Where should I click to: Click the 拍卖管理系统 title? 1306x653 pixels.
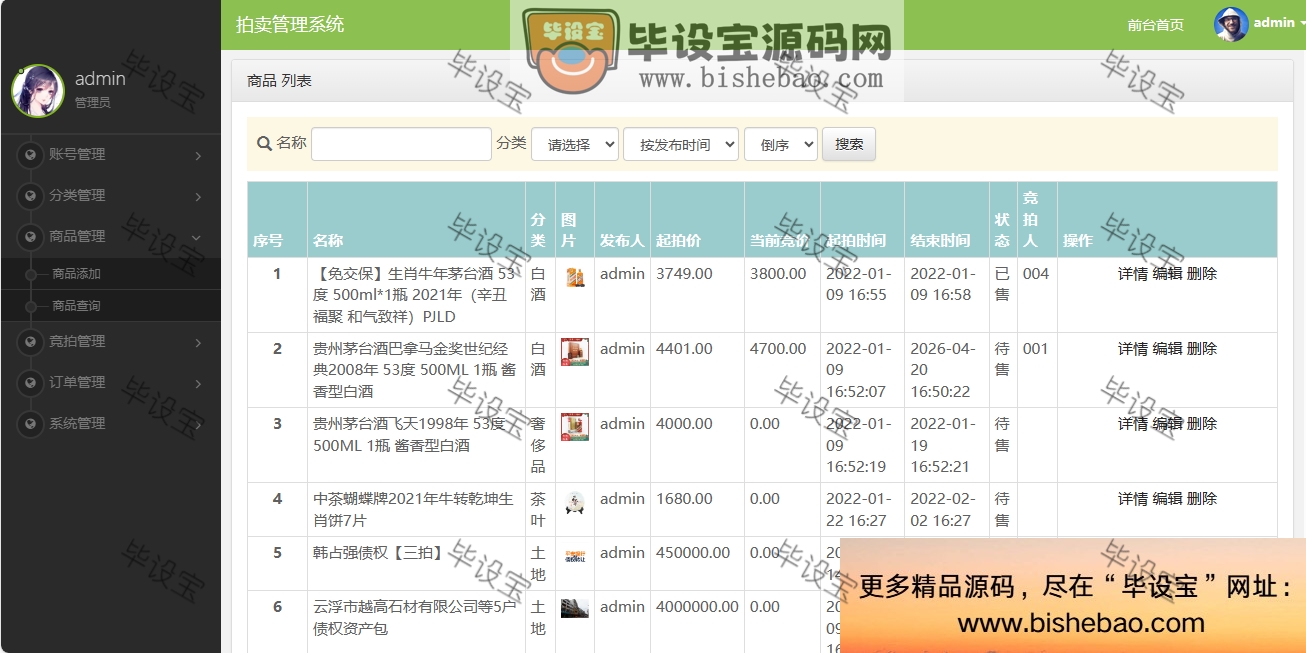tap(290, 24)
